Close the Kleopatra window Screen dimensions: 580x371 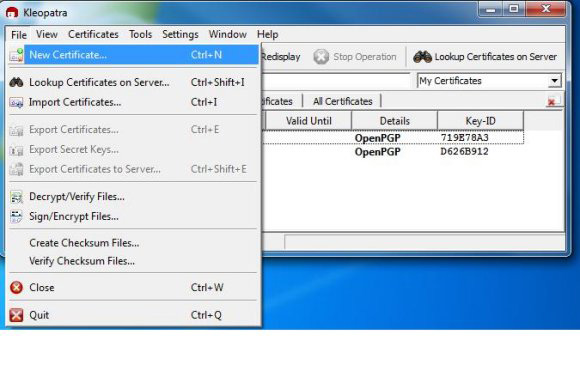click(x=545, y=9)
